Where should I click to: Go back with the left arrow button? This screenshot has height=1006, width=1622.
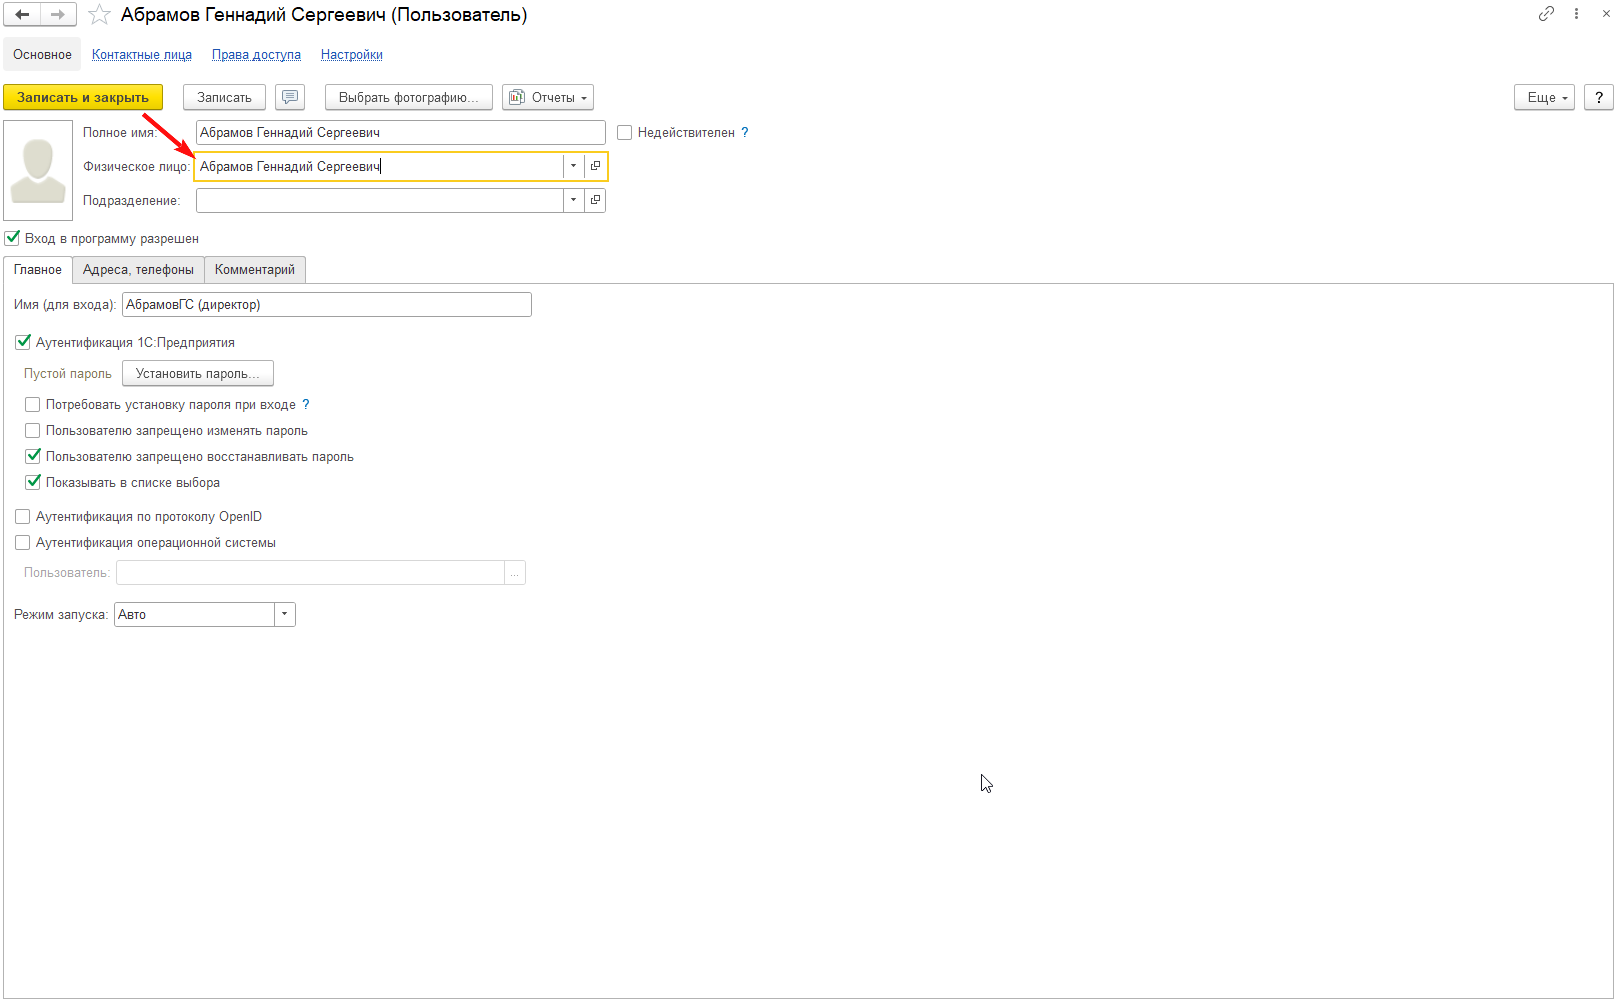[22, 15]
